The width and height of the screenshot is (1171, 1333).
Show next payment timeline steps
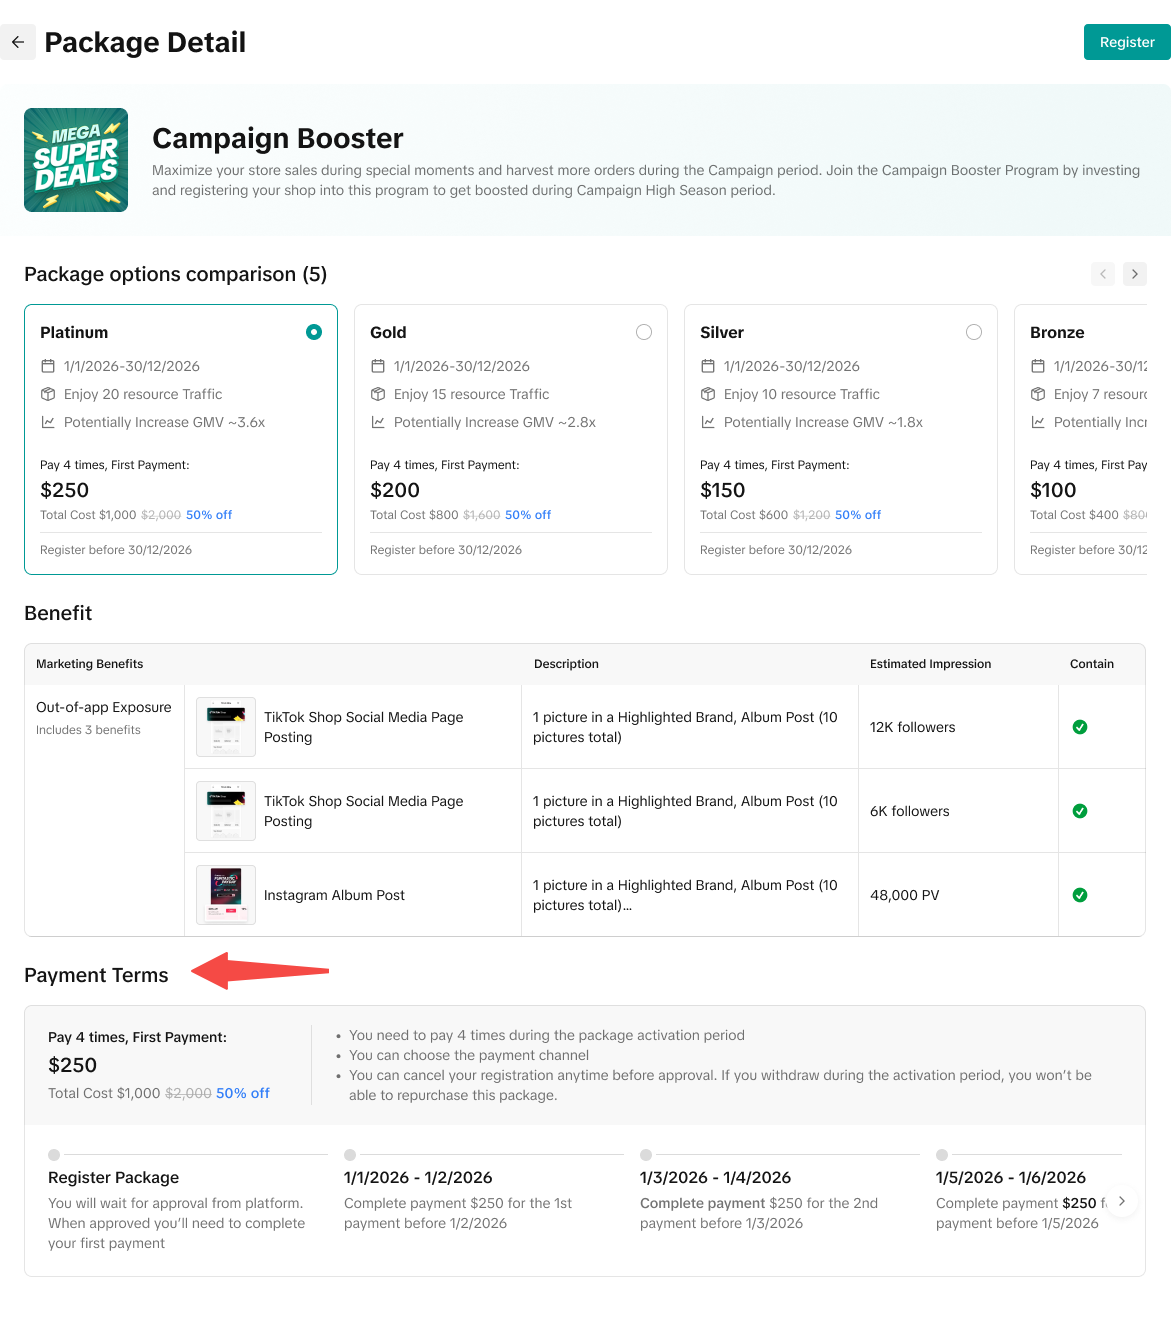click(x=1122, y=1201)
